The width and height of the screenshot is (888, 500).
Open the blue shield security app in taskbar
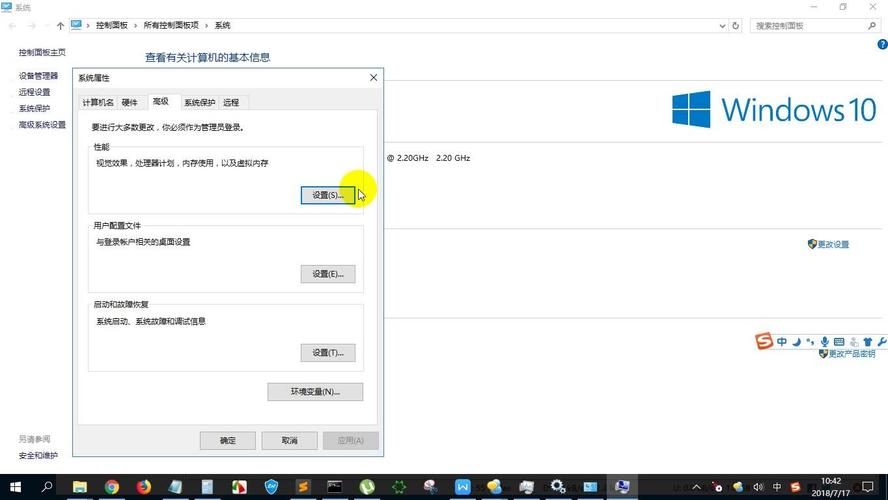click(x=271, y=486)
